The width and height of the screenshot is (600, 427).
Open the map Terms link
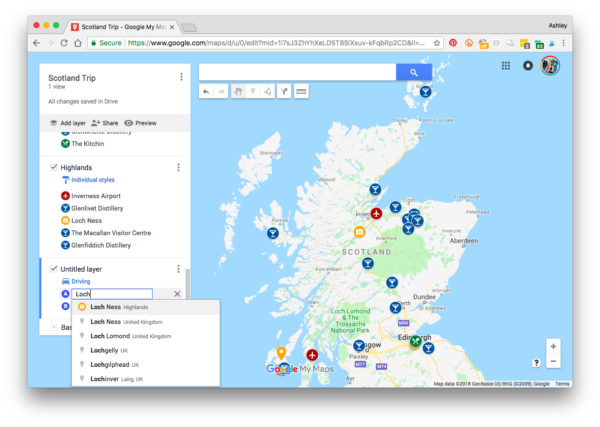pos(562,384)
